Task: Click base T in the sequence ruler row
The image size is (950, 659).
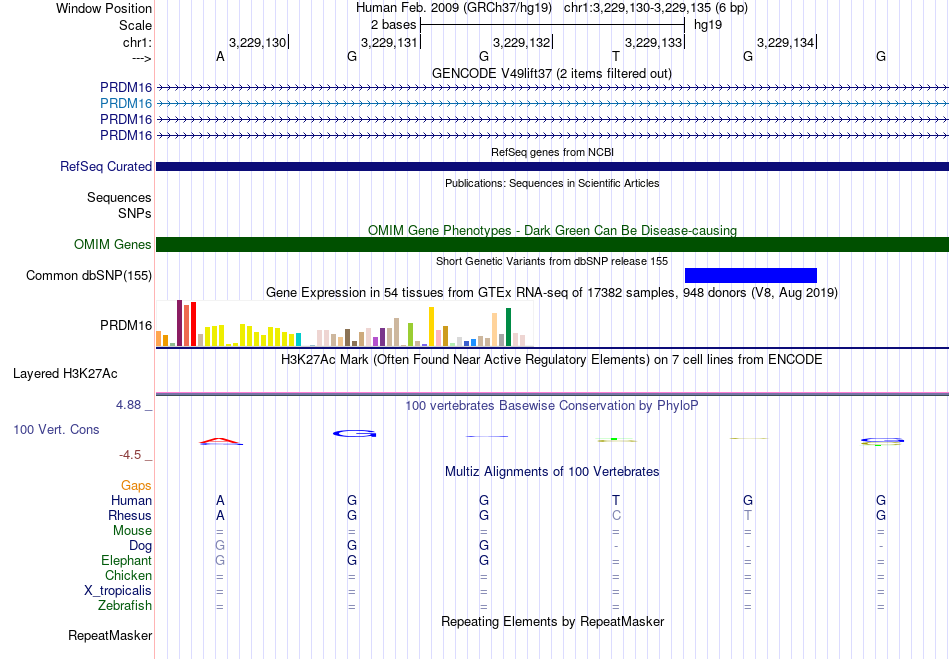Action: pyautogui.click(x=616, y=56)
